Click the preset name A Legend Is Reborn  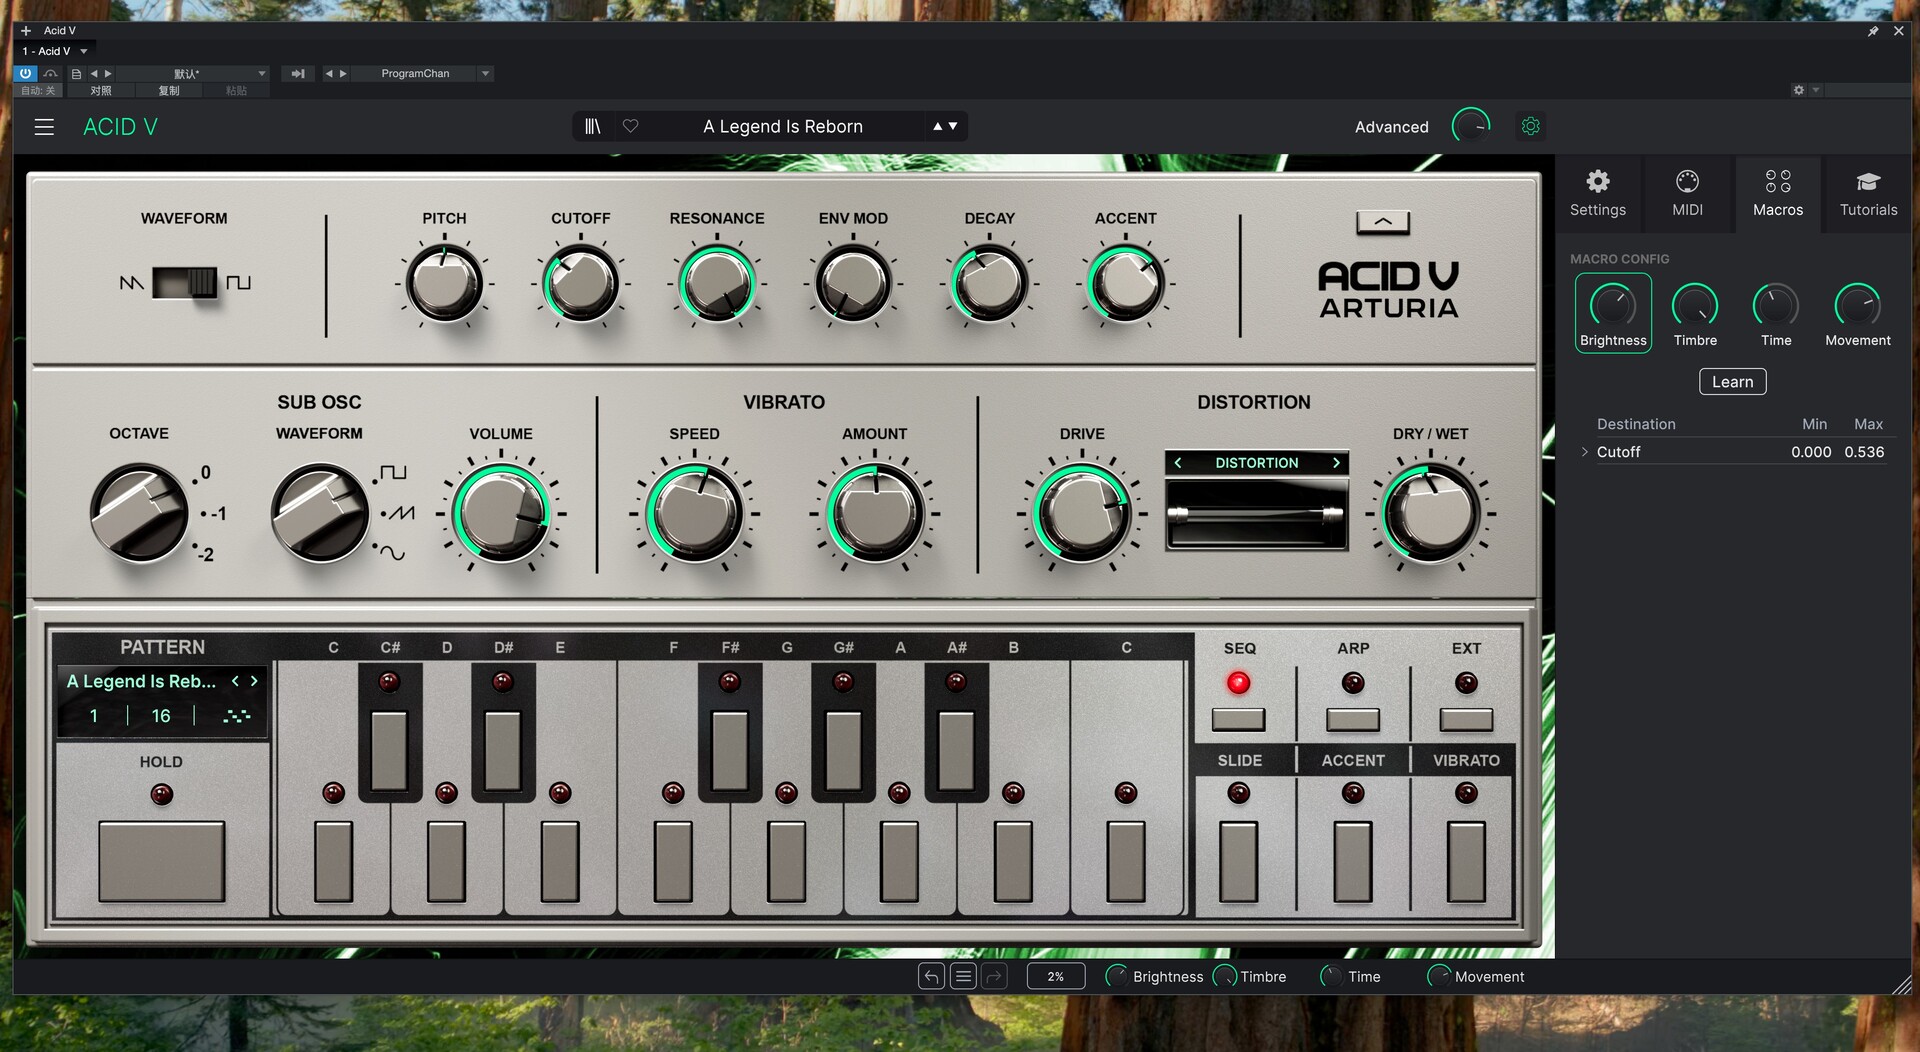click(782, 126)
